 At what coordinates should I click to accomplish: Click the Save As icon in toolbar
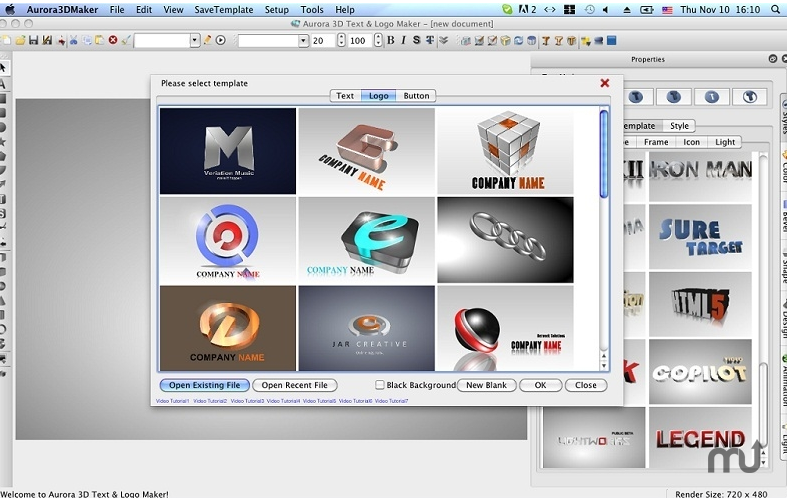pos(47,41)
